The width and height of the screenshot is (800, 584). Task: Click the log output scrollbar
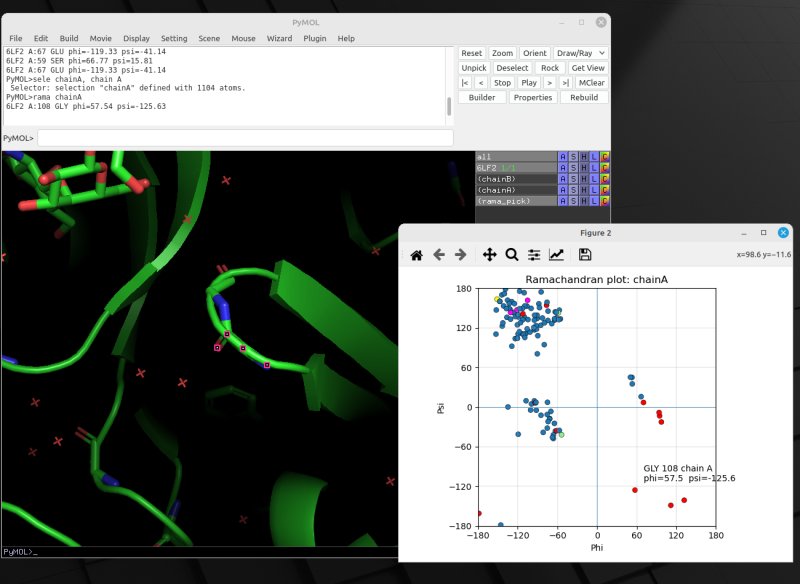[449, 107]
